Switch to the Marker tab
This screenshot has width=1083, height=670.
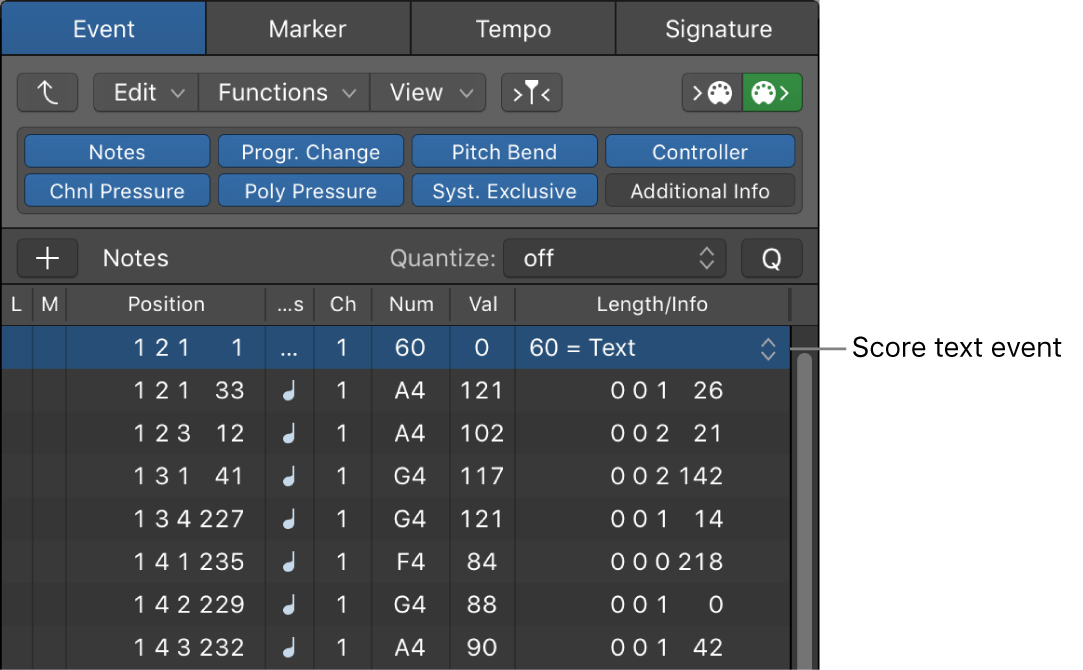pos(306,28)
